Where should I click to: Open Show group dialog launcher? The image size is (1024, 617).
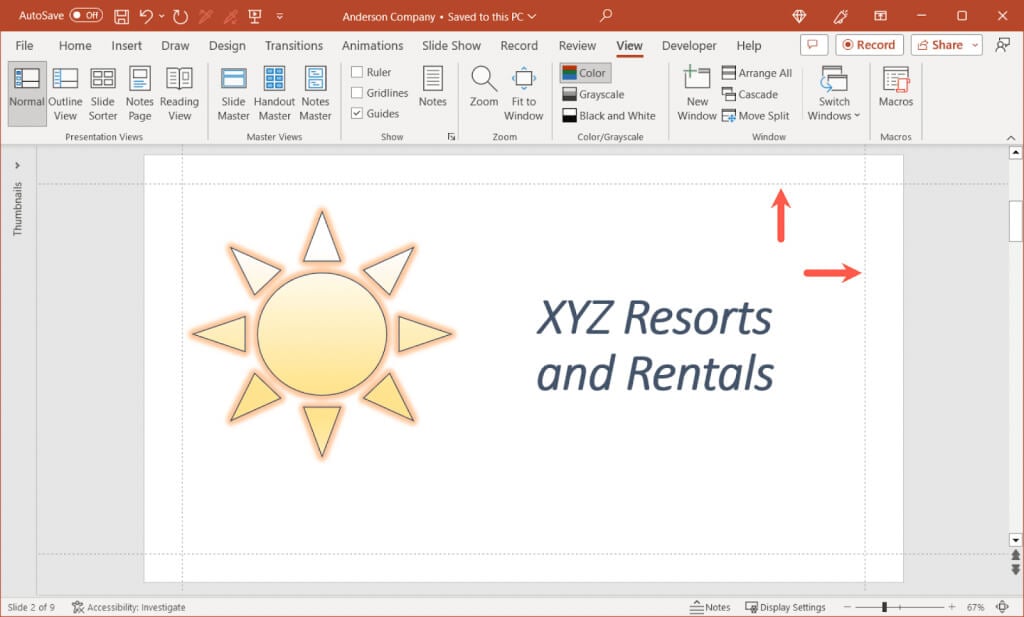[451, 136]
